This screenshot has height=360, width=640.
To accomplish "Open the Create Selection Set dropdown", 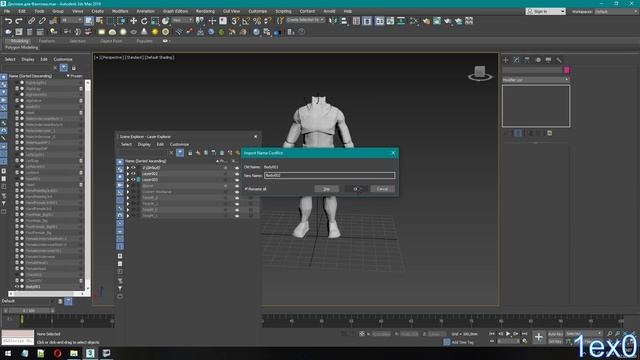I will coord(305,20).
